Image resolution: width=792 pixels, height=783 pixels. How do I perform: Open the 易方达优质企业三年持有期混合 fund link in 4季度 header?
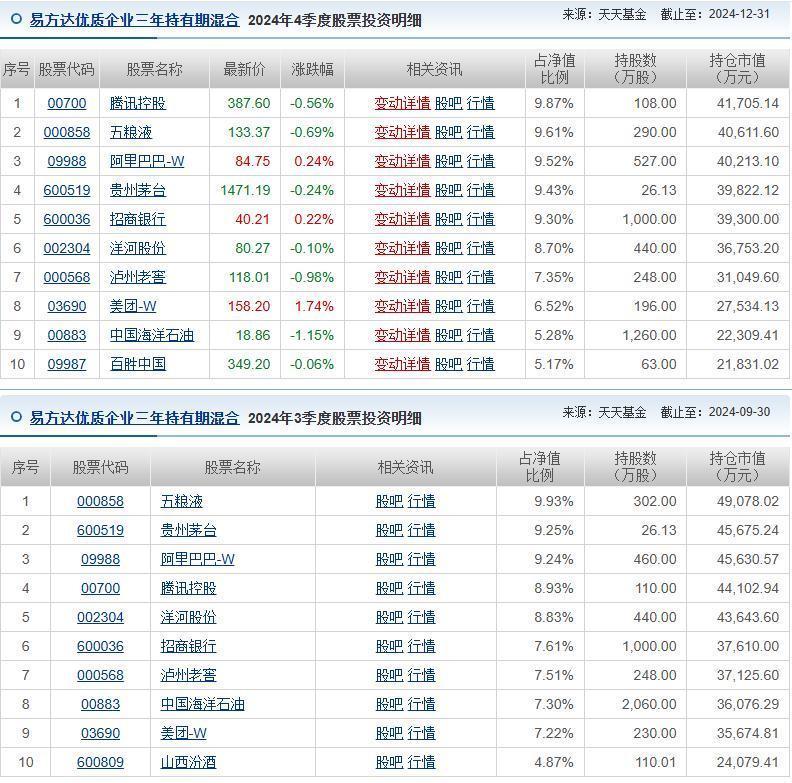[x=134, y=20]
